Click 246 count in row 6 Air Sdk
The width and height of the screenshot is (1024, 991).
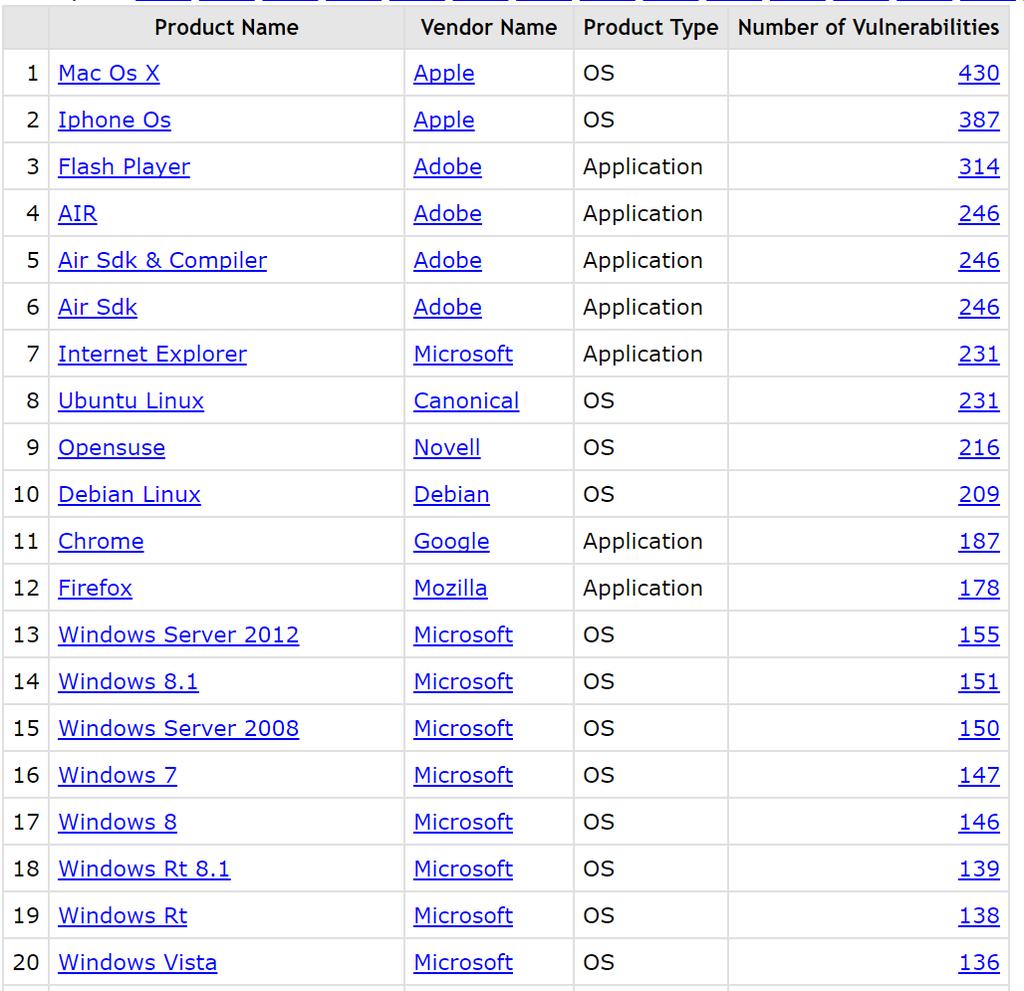click(x=978, y=307)
